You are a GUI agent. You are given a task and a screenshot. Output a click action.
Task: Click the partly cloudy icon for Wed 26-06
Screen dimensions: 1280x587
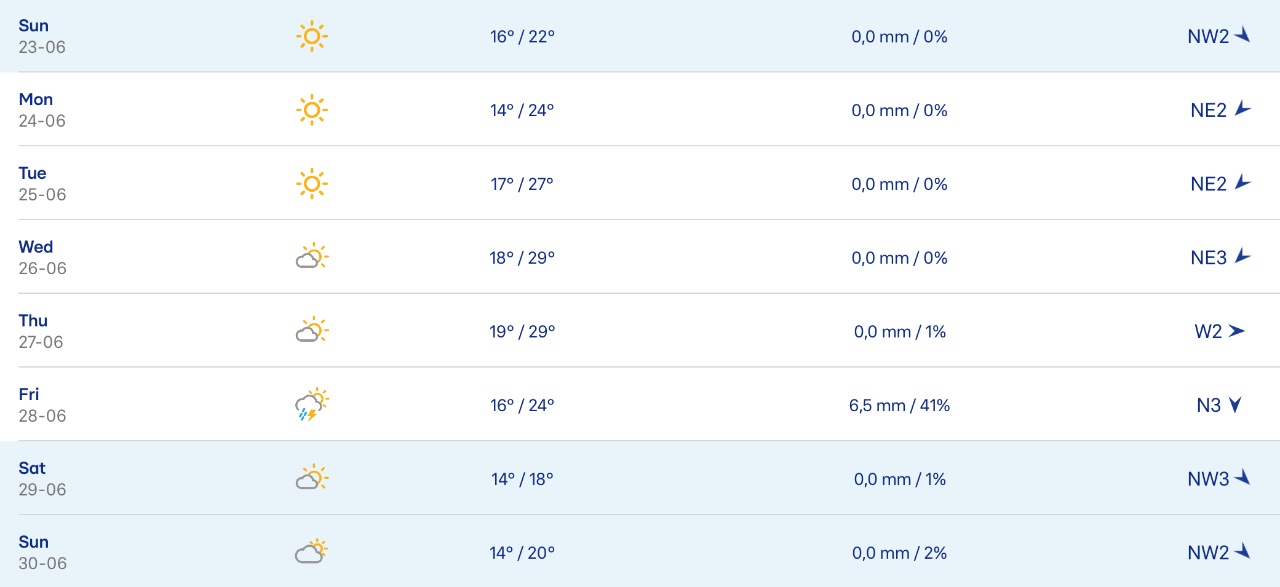tap(312, 257)
